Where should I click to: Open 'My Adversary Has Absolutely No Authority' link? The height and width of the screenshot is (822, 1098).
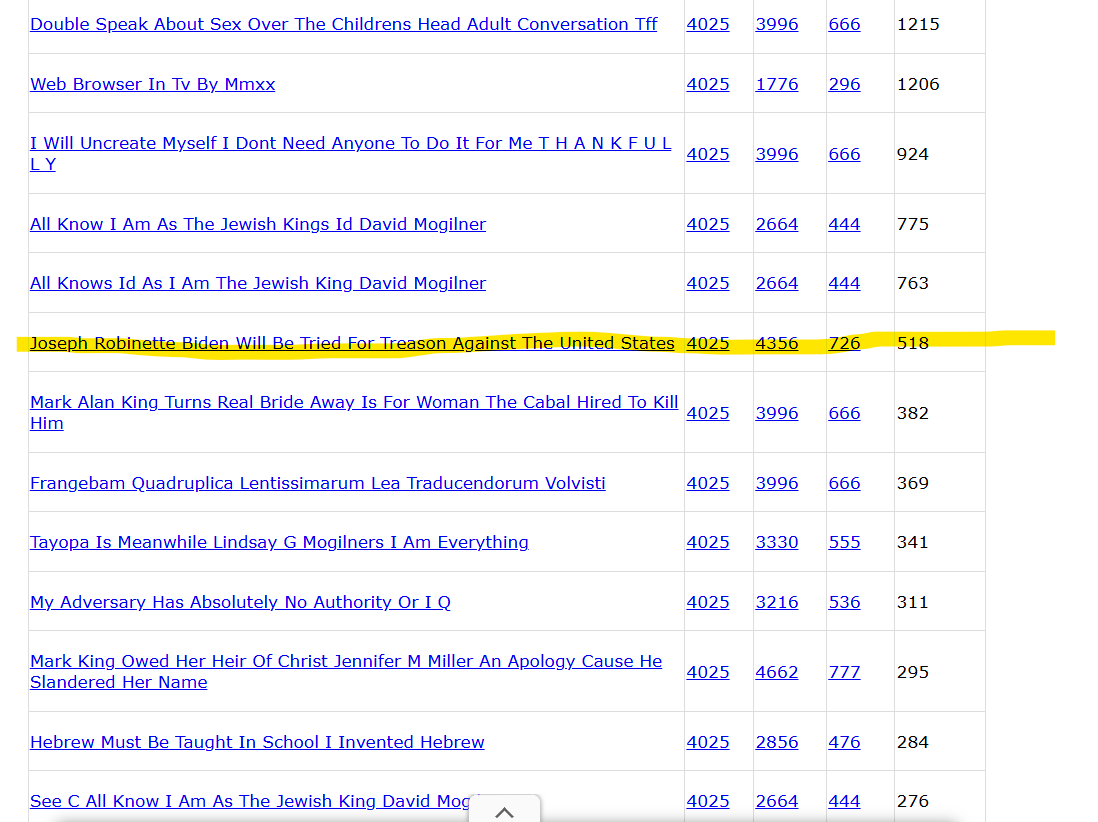tap(240, 602)
